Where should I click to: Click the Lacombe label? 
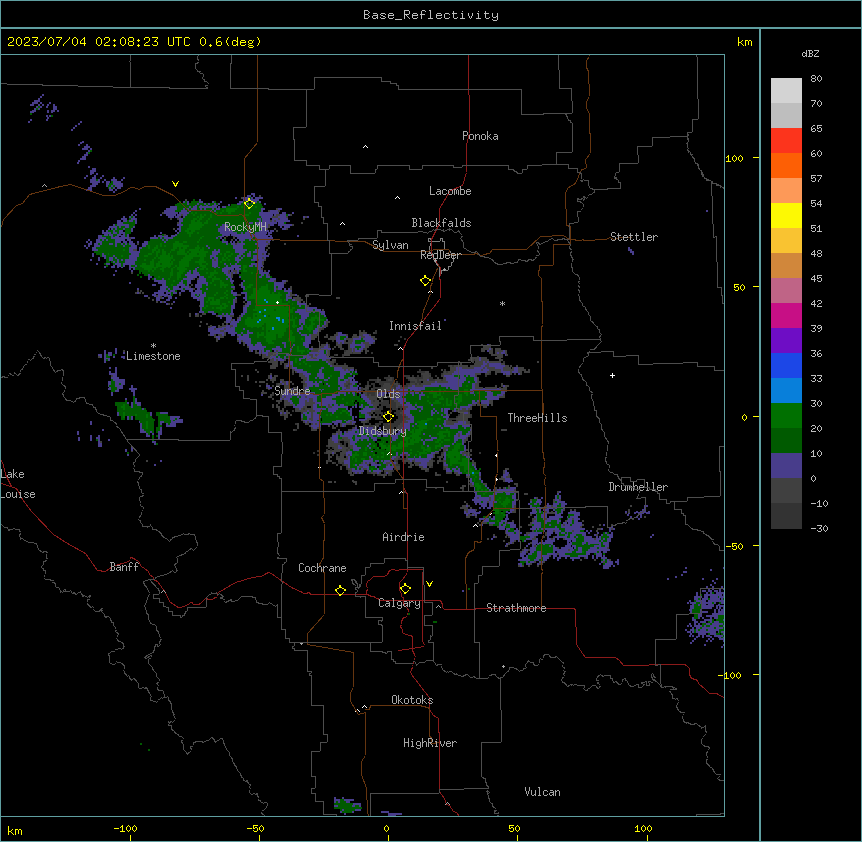[x=450, y=191]
